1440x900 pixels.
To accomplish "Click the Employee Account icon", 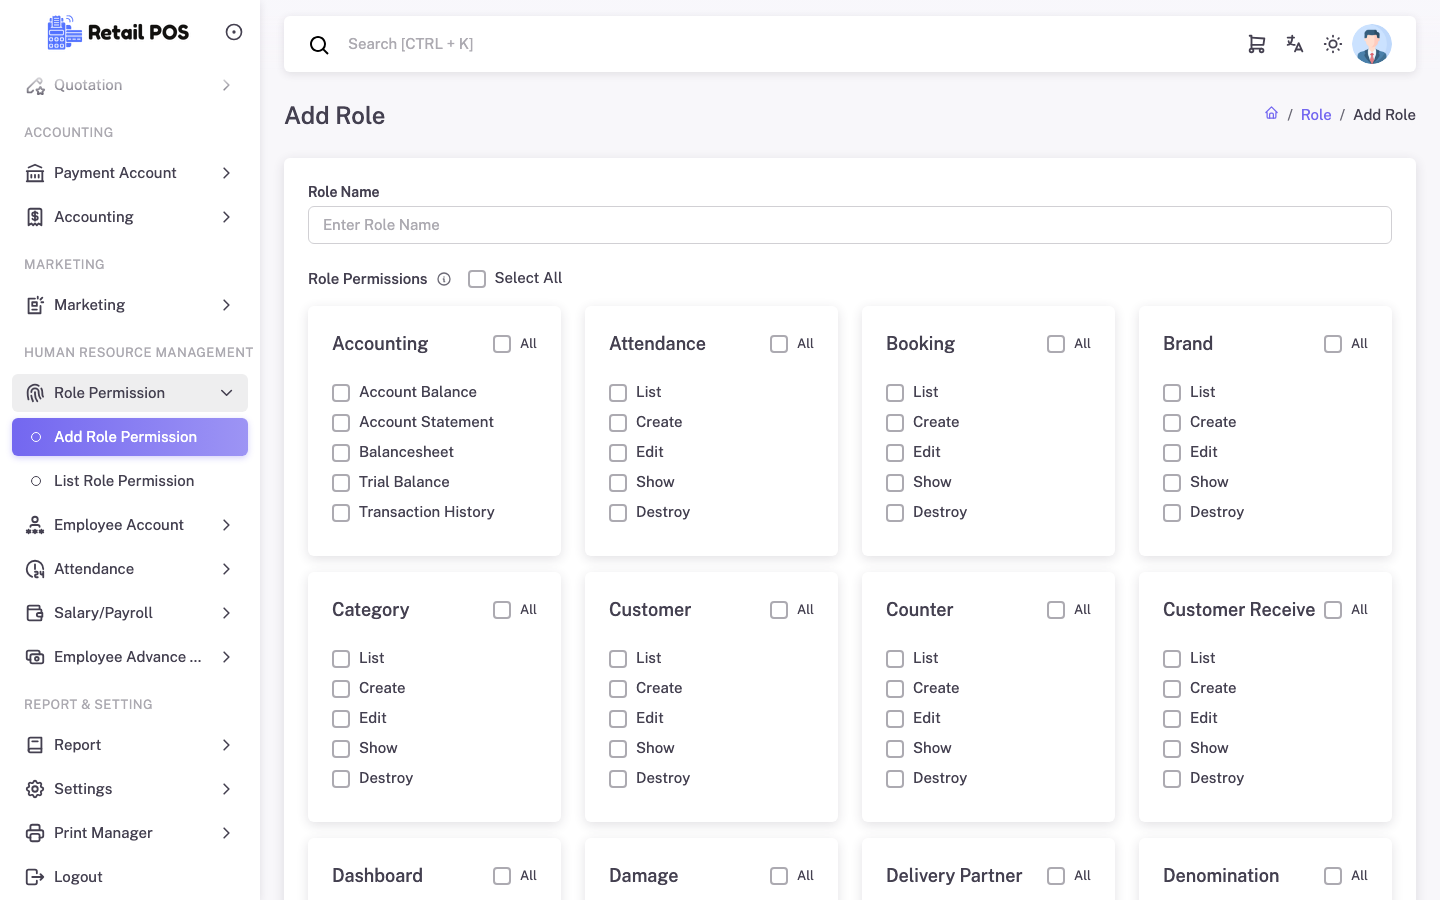I will pos(35,525).
